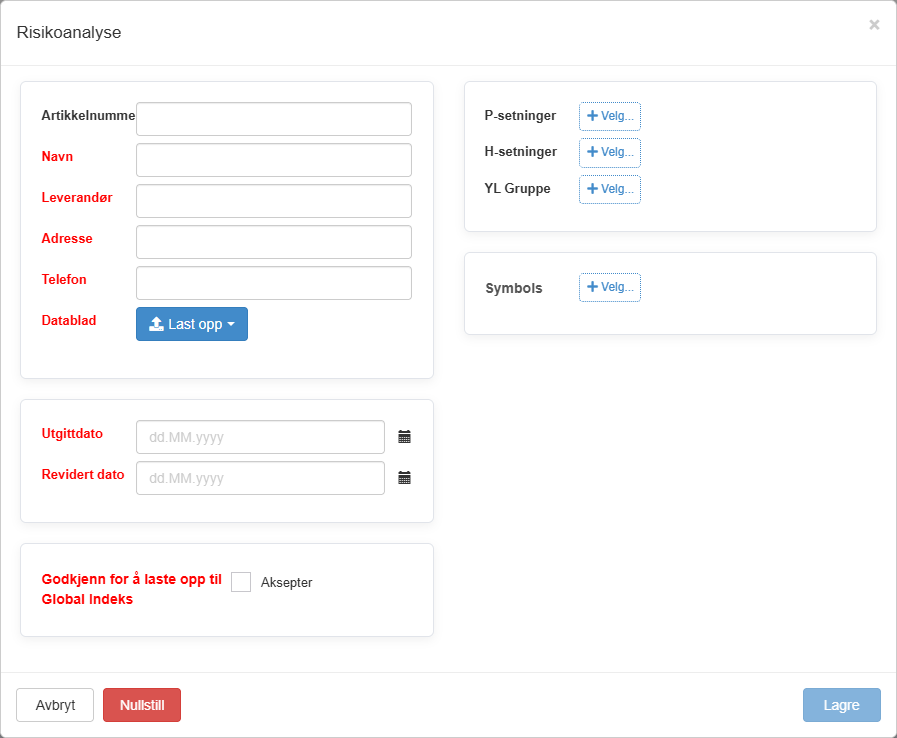Choose P-setninger via Velg button
The image size is (897, 738).
point(610,116)
